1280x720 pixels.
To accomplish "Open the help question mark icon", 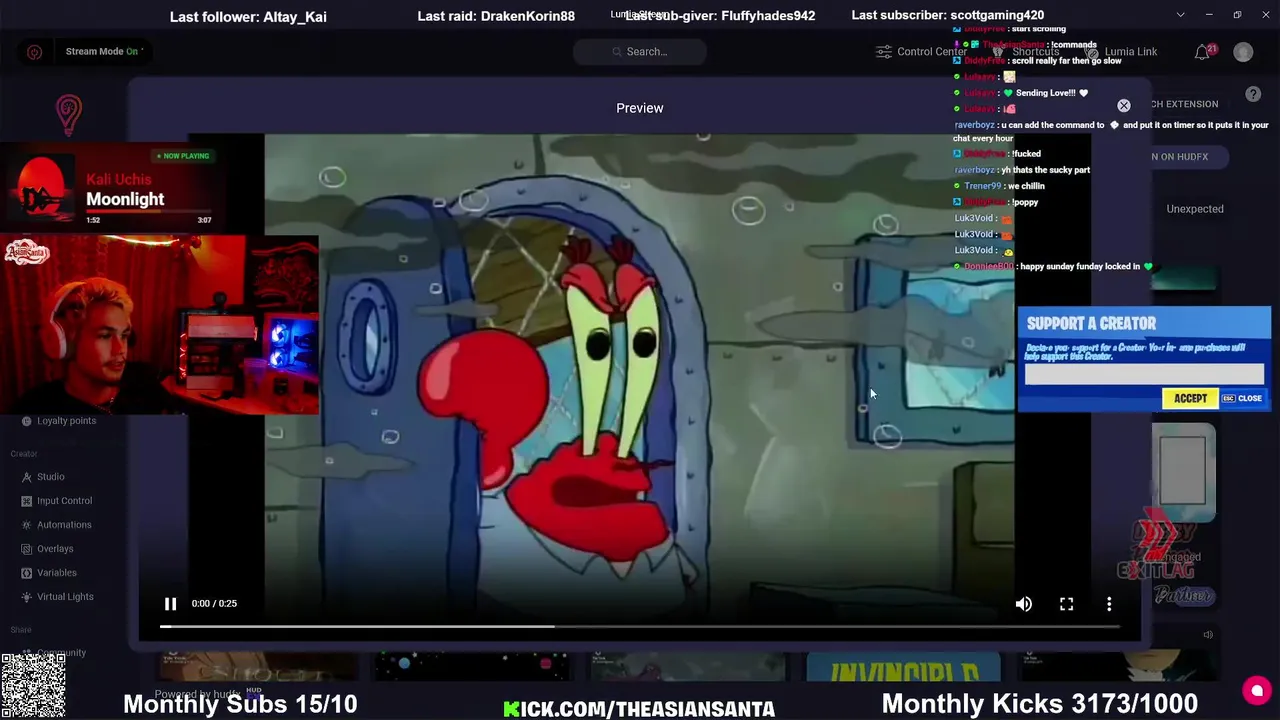I will click(1253, 94).
